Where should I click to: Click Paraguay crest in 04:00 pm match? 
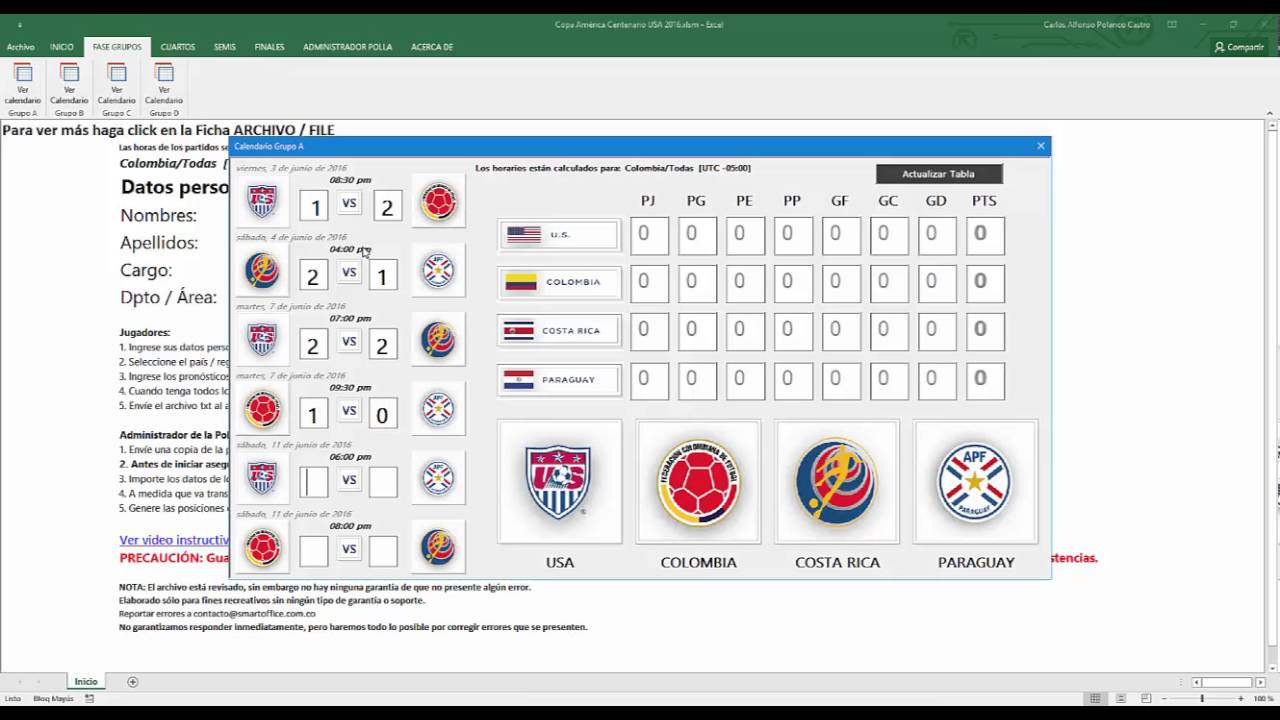[x=438, y=271]
